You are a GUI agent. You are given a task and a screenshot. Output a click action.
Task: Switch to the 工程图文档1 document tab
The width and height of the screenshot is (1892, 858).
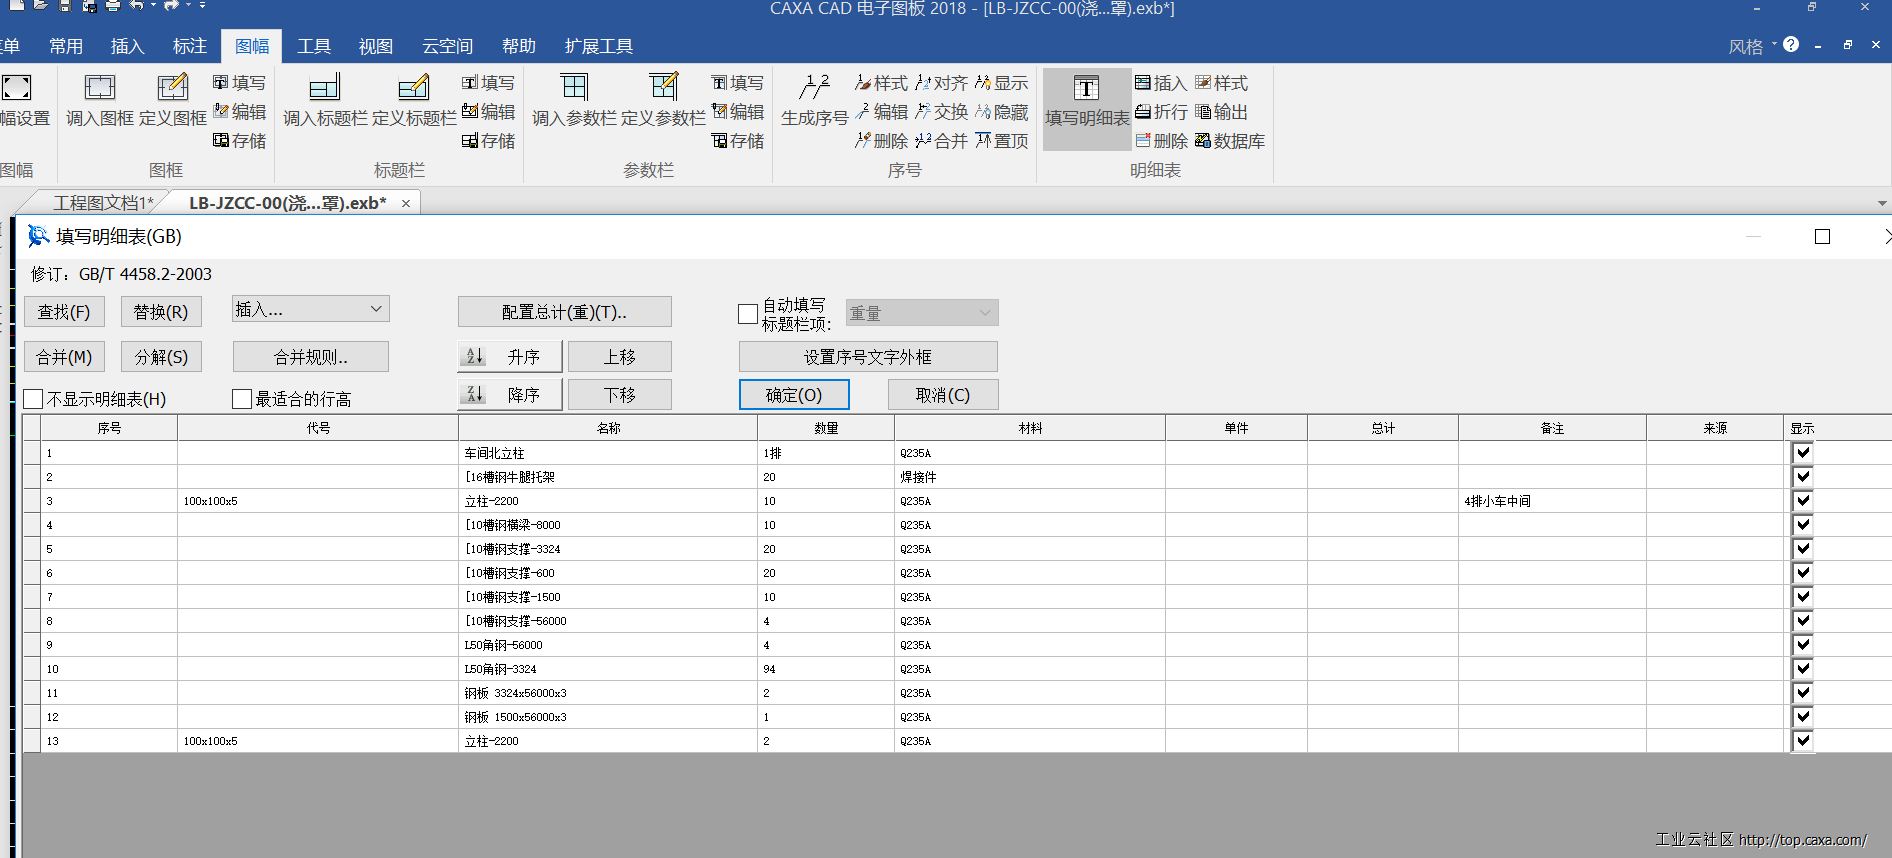(x=102, y=203)
